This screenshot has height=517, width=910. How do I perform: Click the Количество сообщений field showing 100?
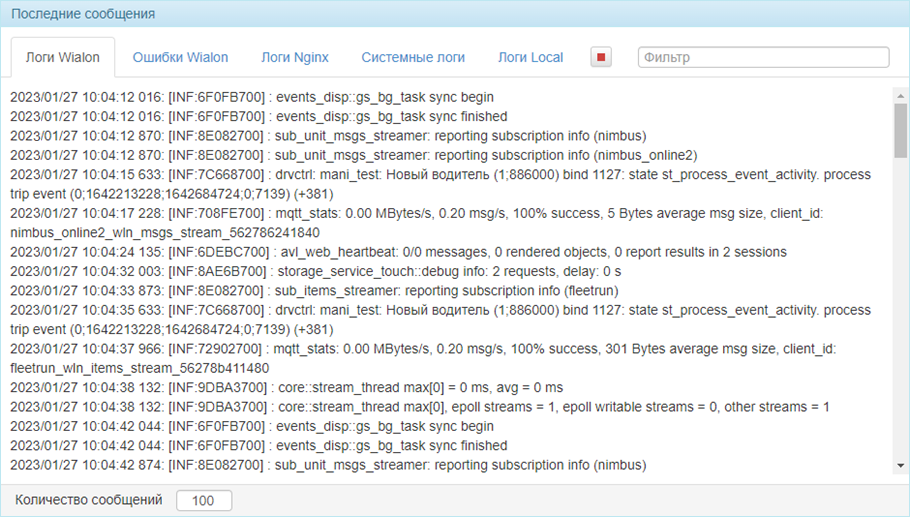(x=204, y=500)
